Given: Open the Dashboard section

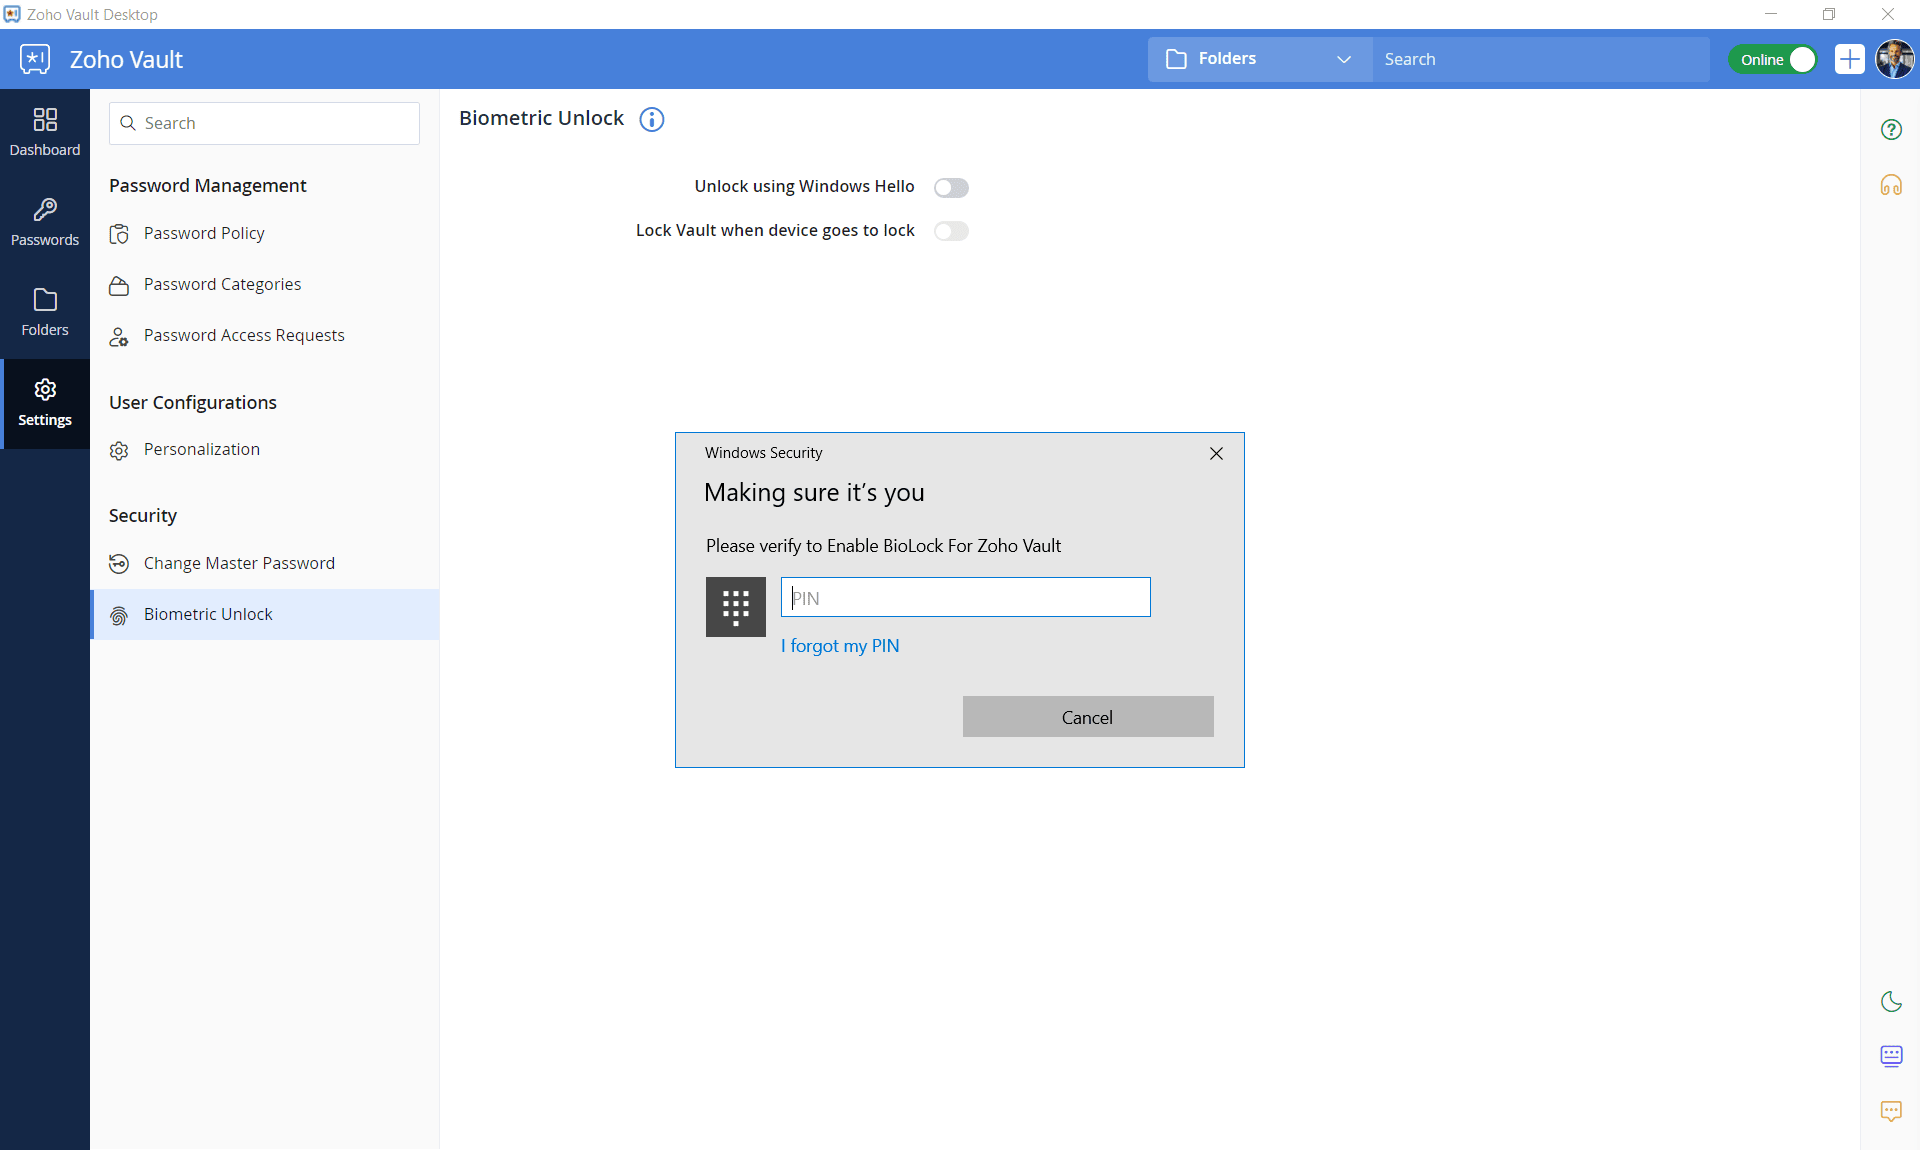Looking at the screenshot, I should click(x=45, y=133).
